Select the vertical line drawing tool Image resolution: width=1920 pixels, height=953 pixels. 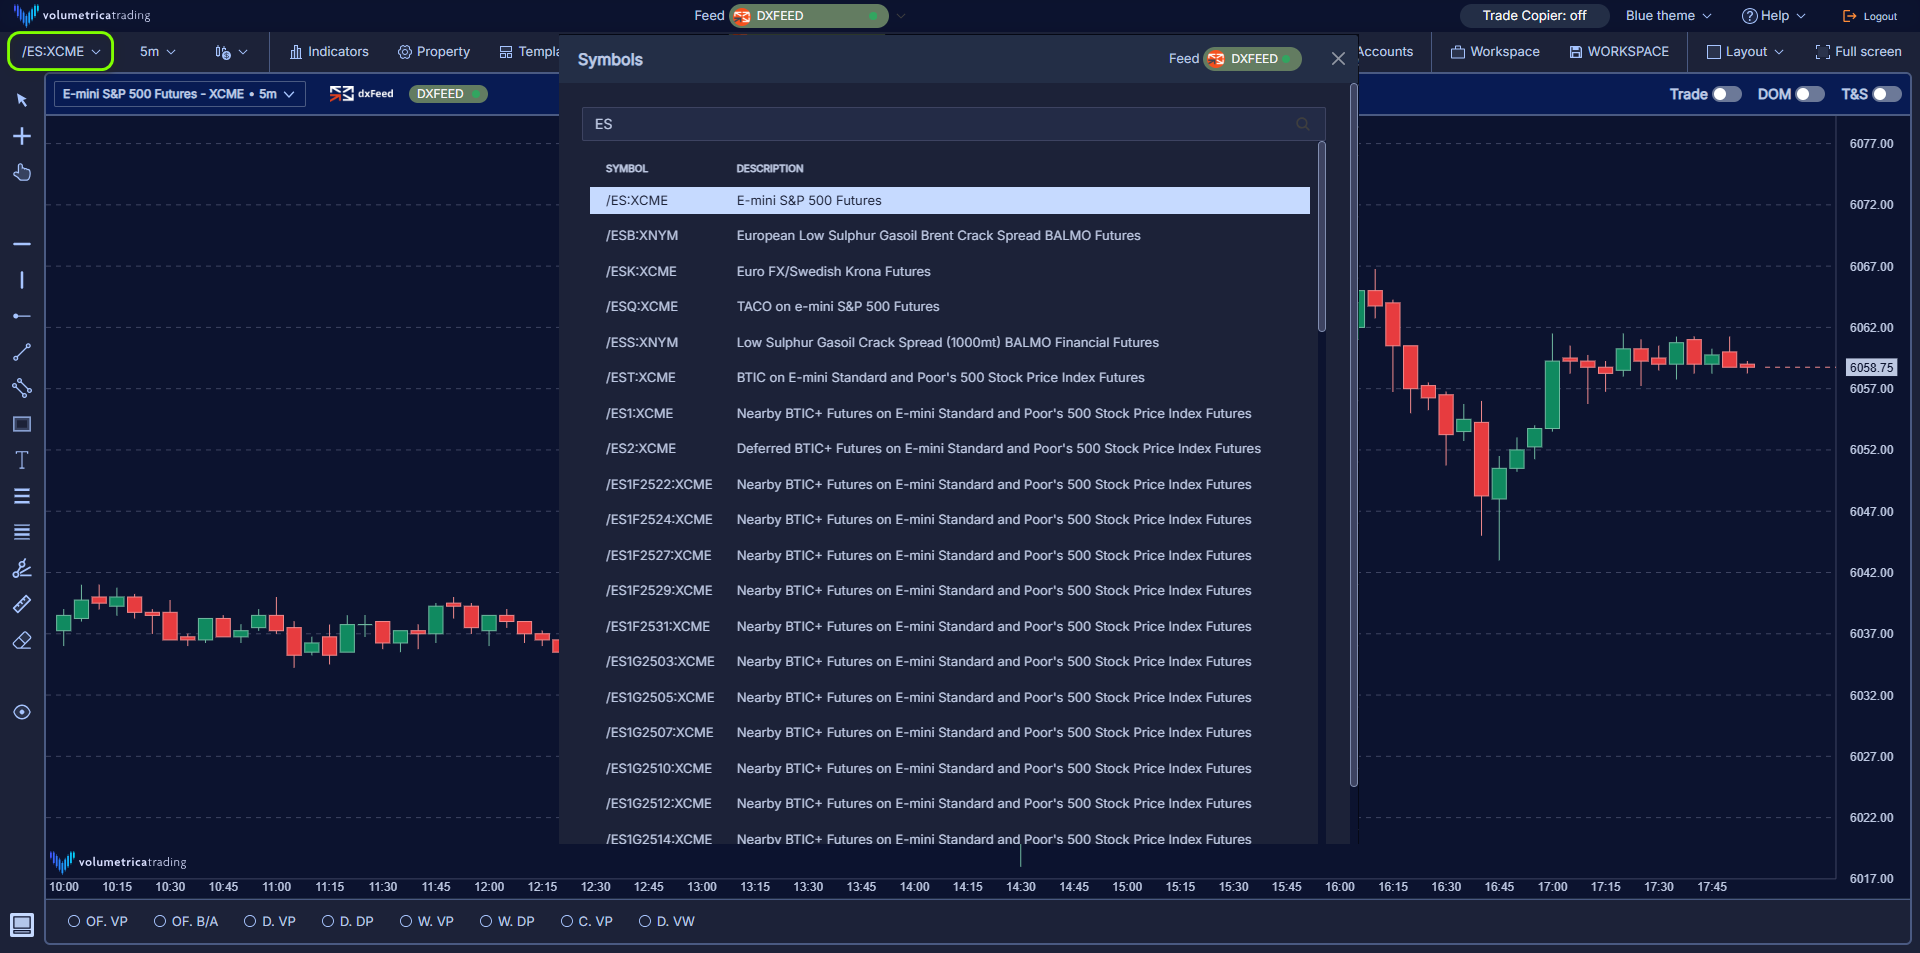[22, 280]
